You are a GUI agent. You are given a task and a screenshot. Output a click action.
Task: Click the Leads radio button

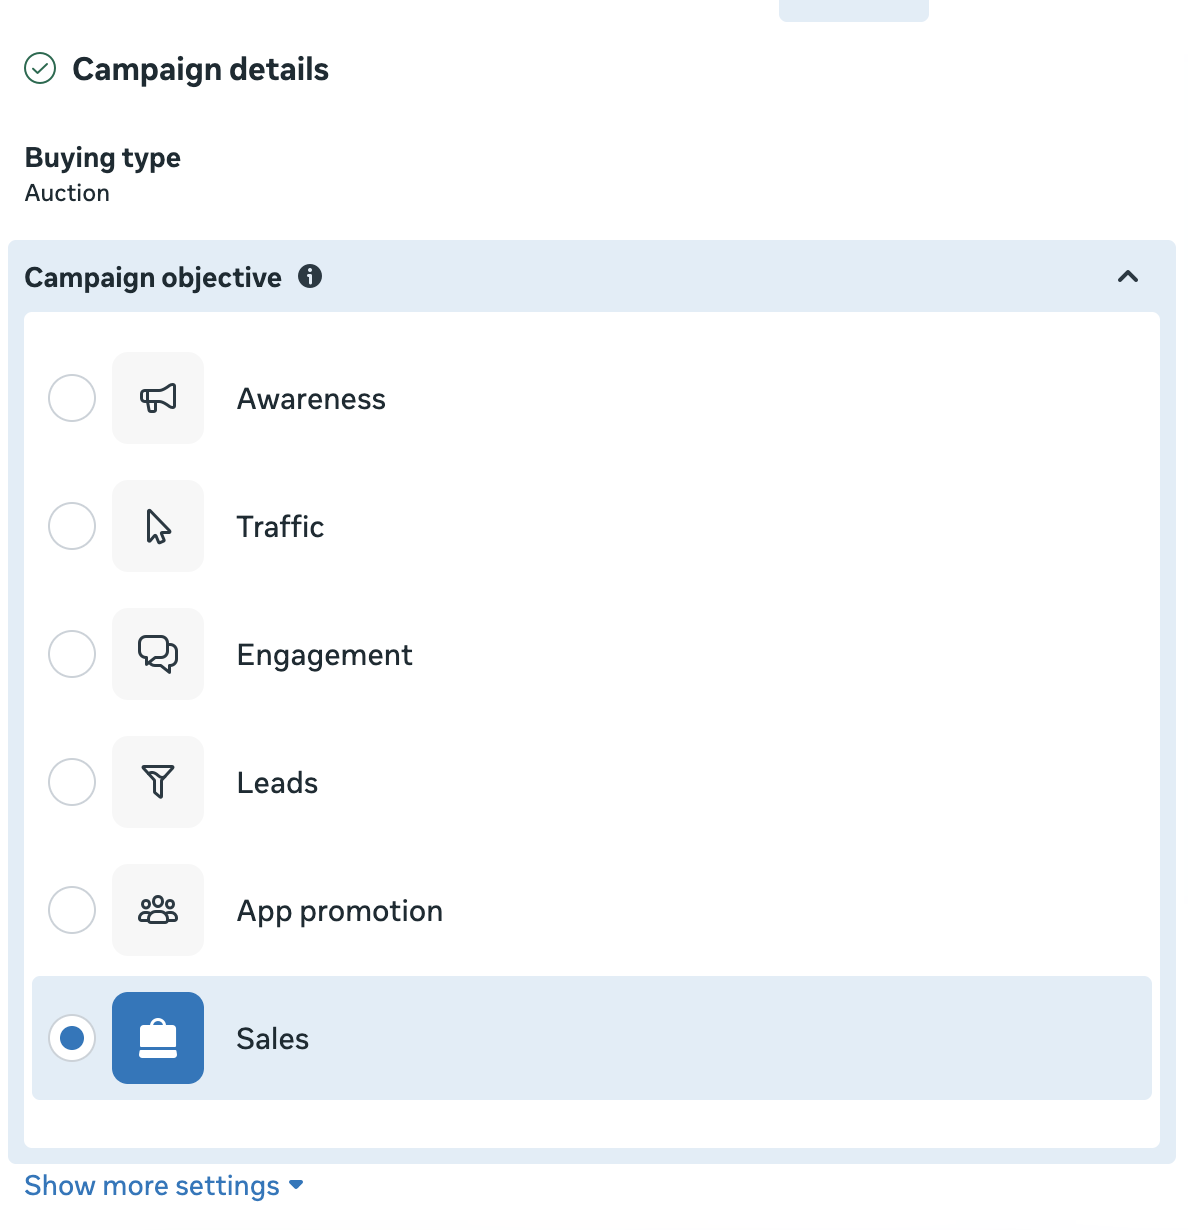71,782
